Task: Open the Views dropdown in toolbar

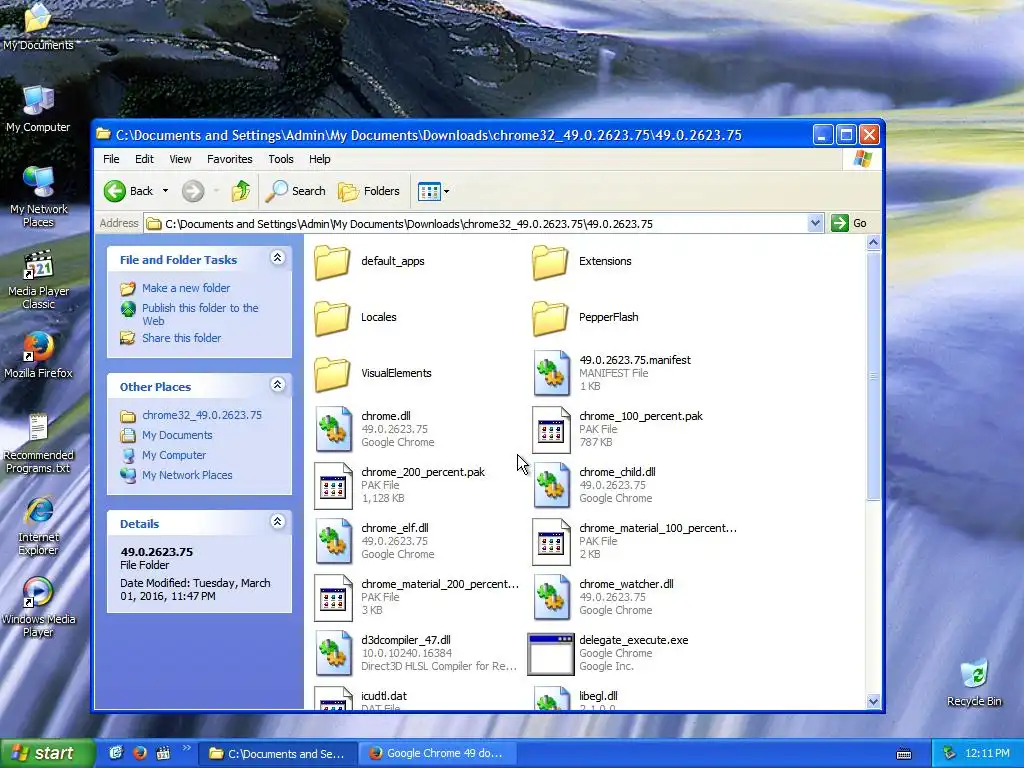Action: tap(433, 191)
